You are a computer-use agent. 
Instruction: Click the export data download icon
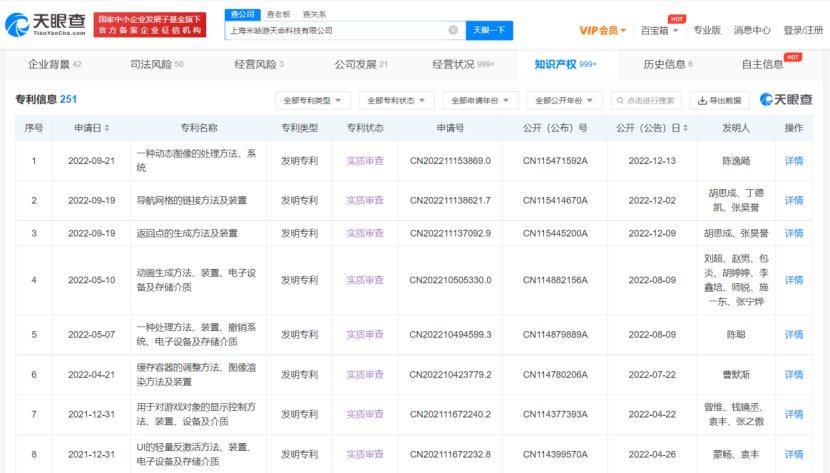tap(702, 101)
